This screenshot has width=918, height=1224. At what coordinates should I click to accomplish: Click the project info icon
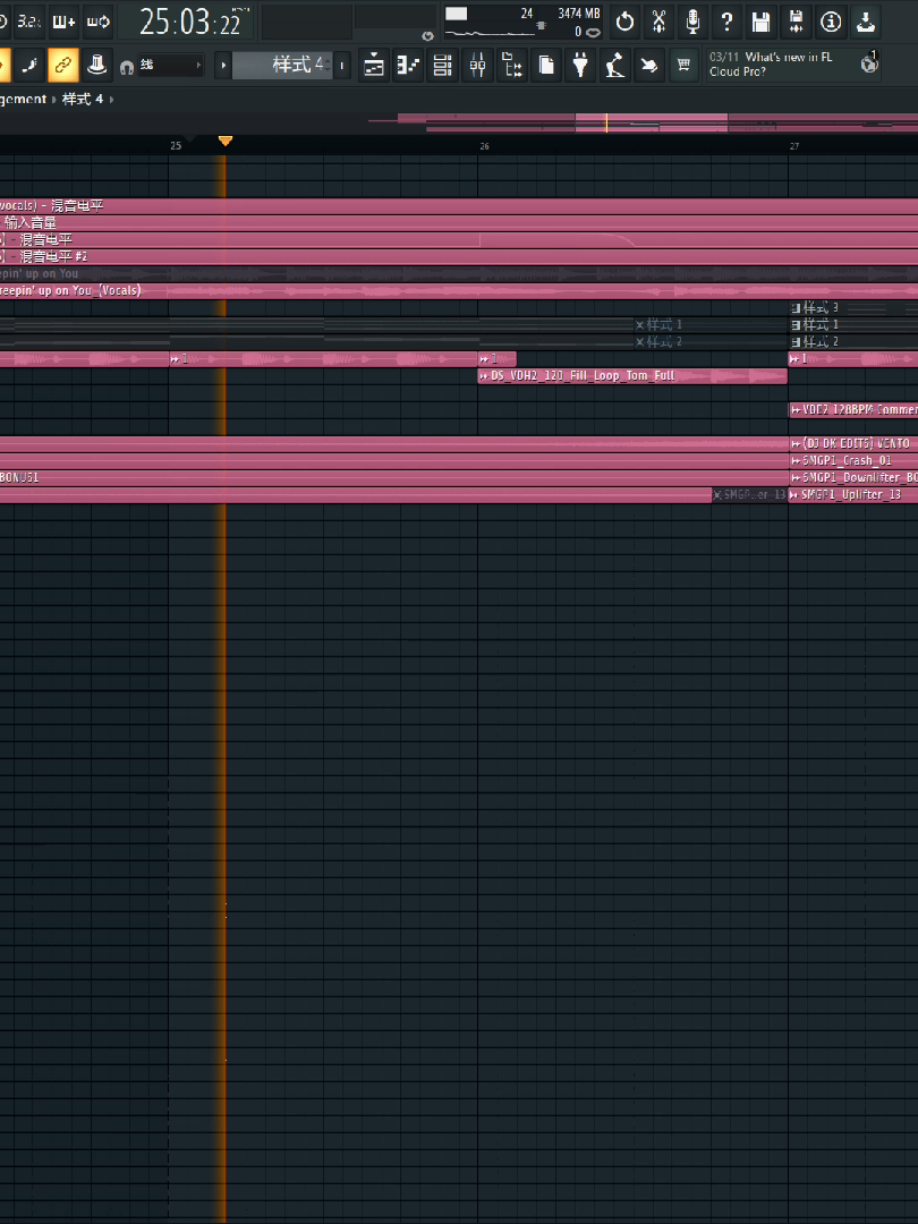click(830, 21)
